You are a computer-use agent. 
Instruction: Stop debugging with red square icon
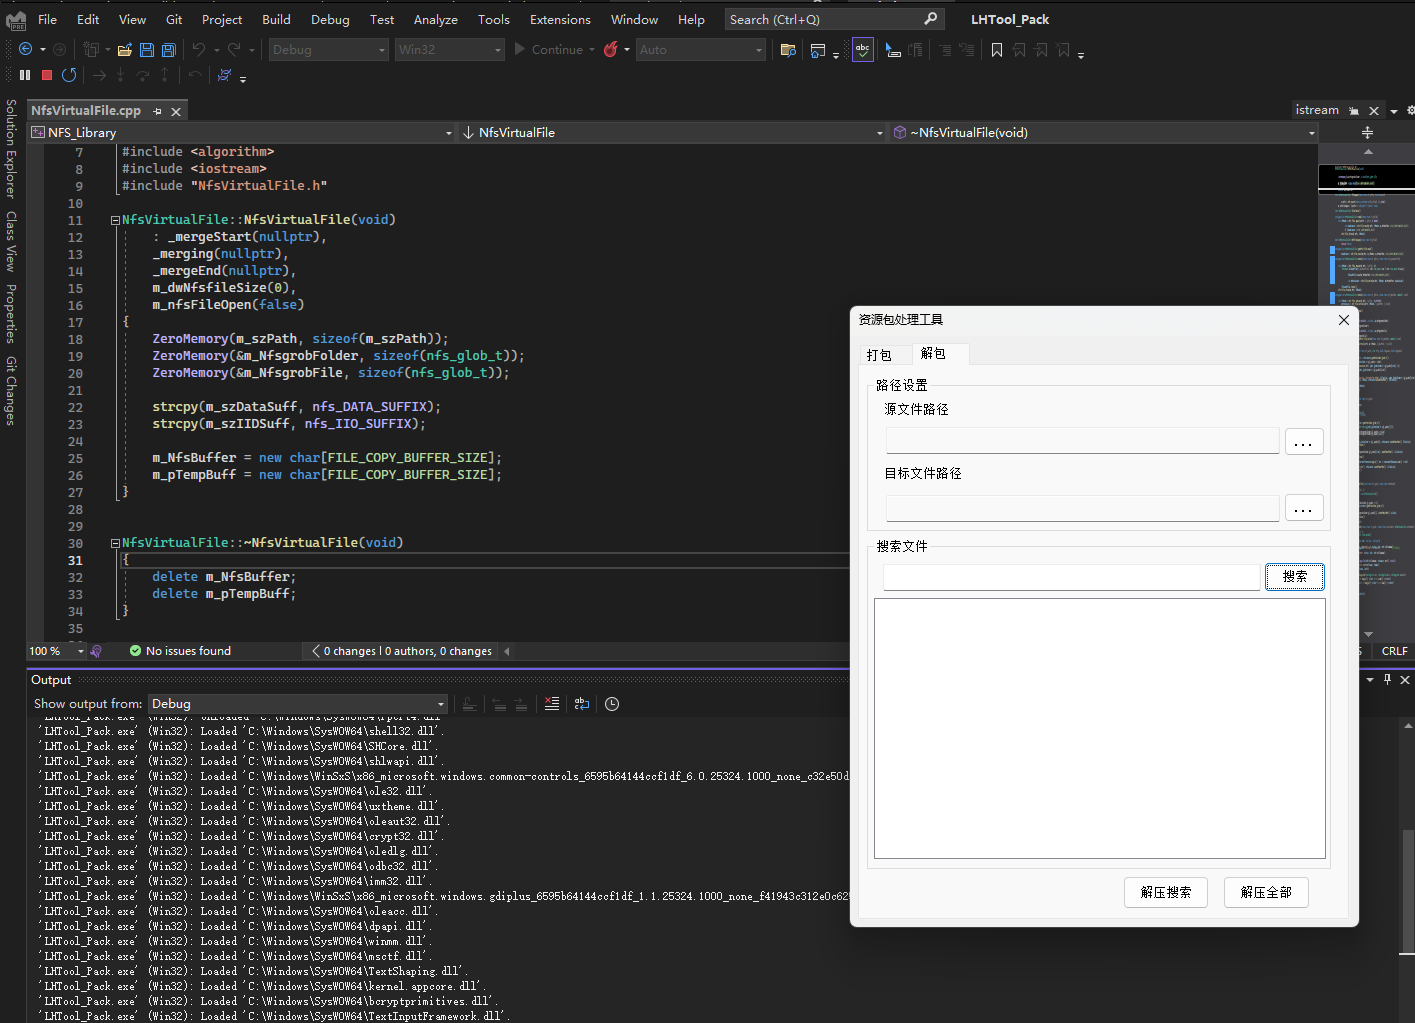[x=47, y=75]
